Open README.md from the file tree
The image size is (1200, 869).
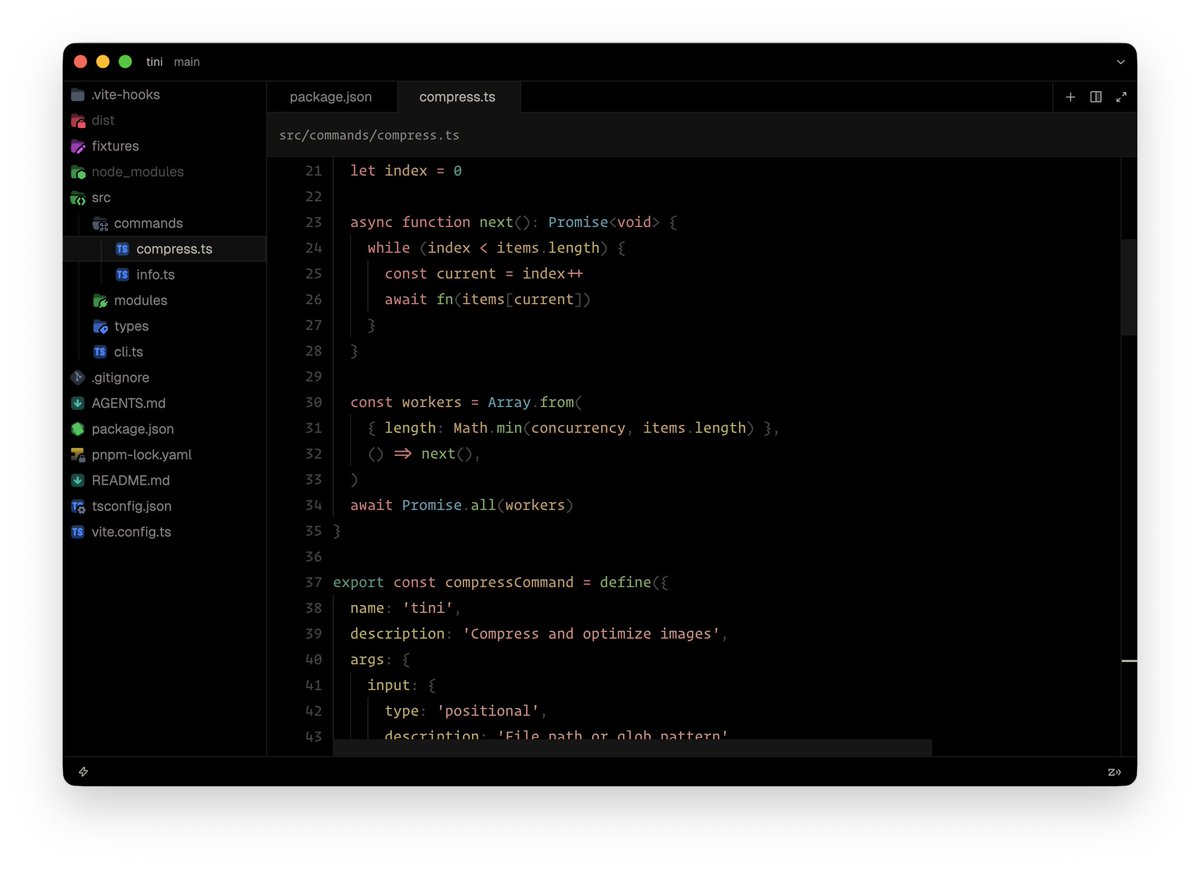pos(165,480)
